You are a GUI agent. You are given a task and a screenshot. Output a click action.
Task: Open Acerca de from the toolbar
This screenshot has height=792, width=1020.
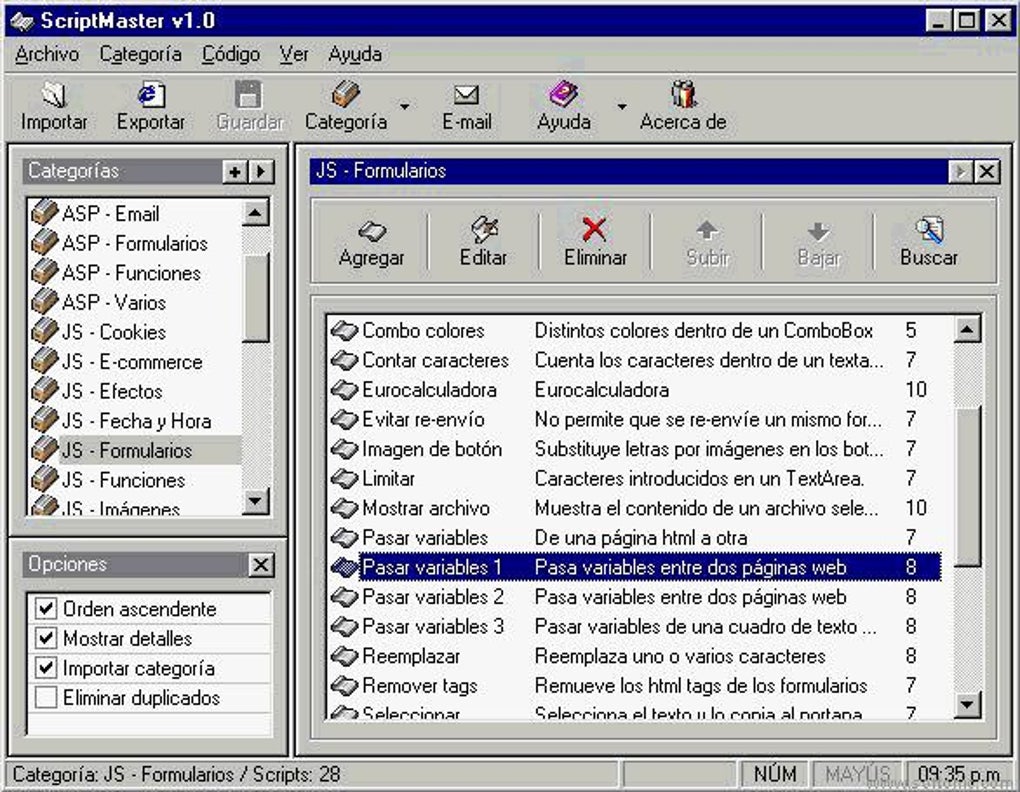683,104
